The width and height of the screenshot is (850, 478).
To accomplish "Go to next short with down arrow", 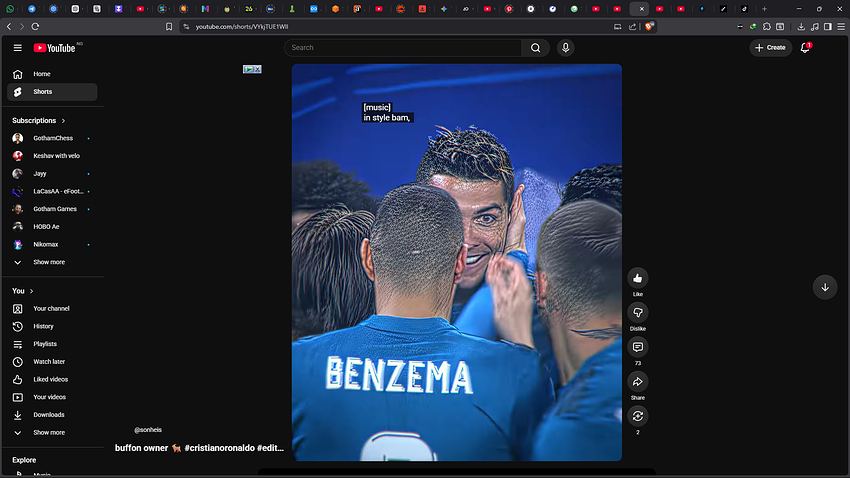I will pyautogui.click(x=825, y=287).
